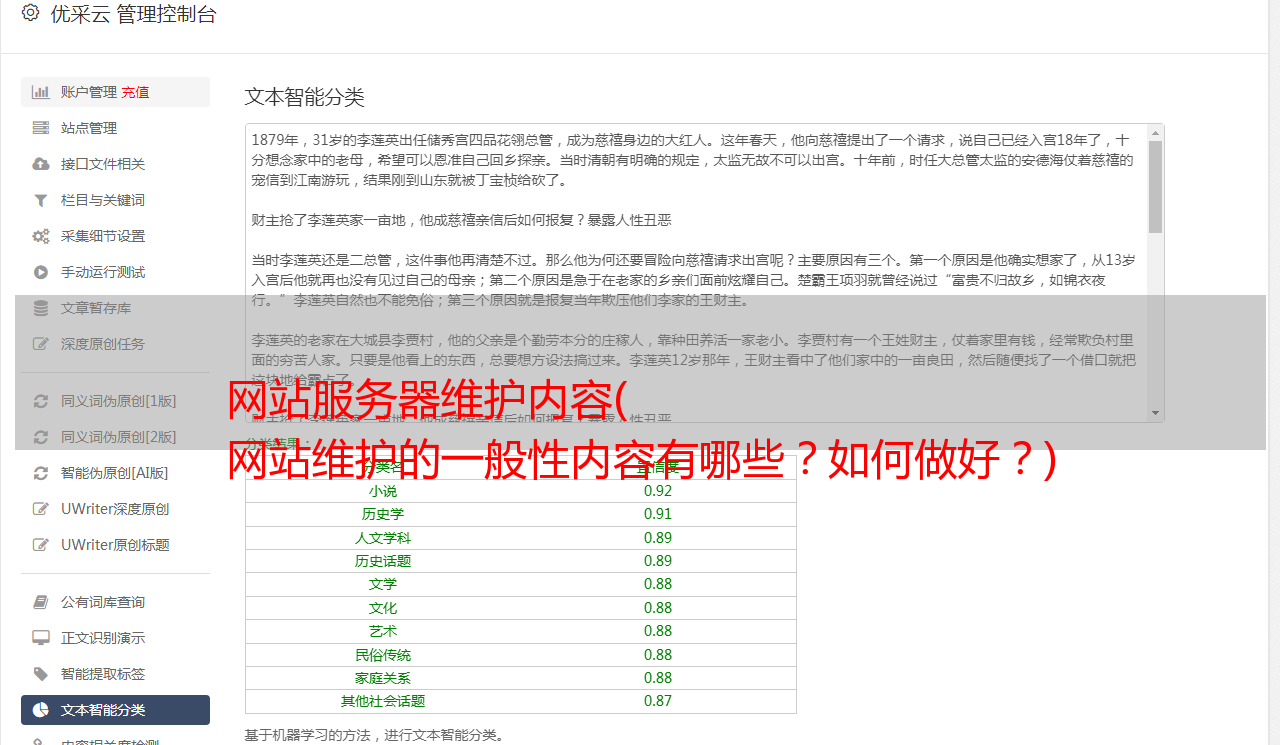Click the monitor icon for 正文识别演示
Screen dimensions: 1280x745
41,638
